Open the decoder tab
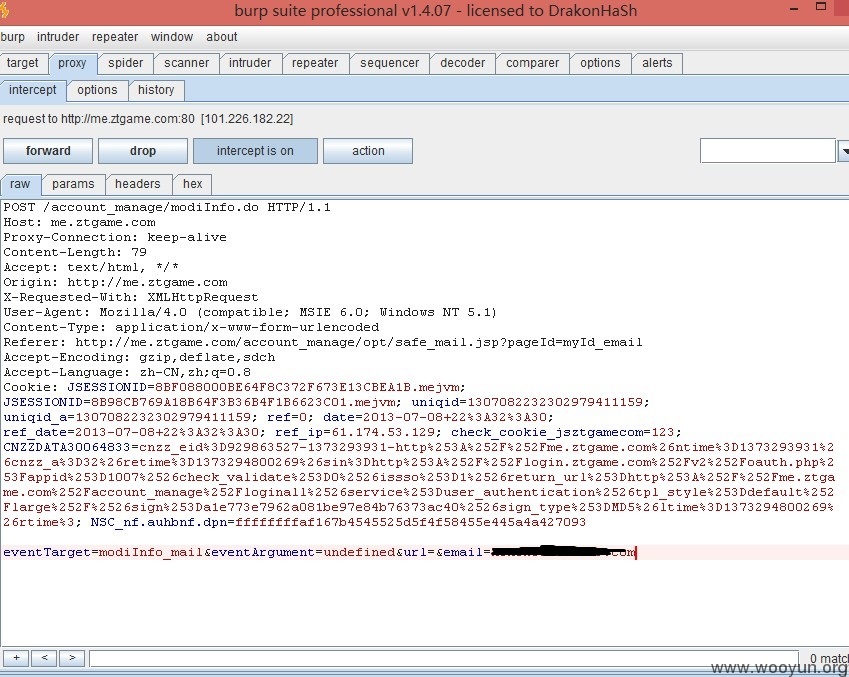The height and width of the screenshot is (677, 849). click(462, 63)
